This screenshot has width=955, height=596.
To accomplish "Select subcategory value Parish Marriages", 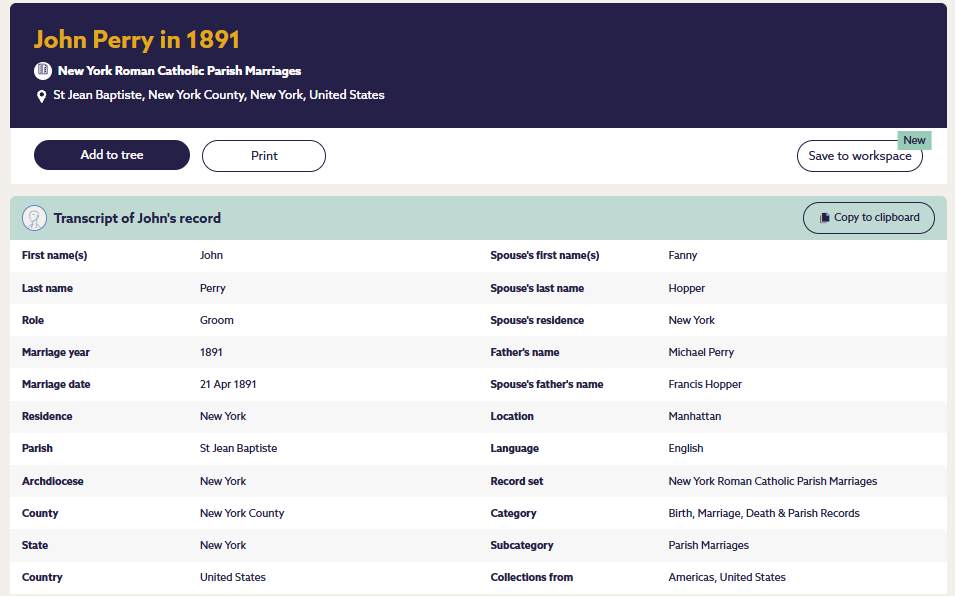I will click(x=708, y=545).
